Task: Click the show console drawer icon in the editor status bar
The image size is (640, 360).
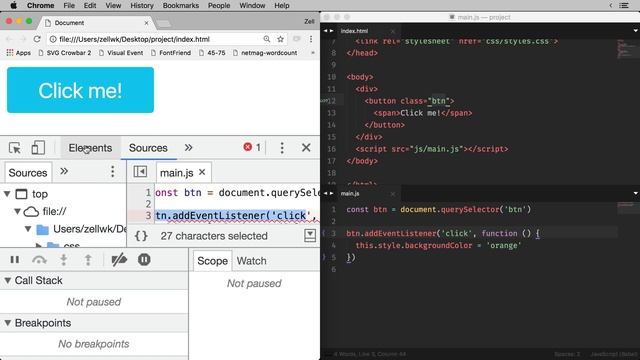Action: (310, 236)
